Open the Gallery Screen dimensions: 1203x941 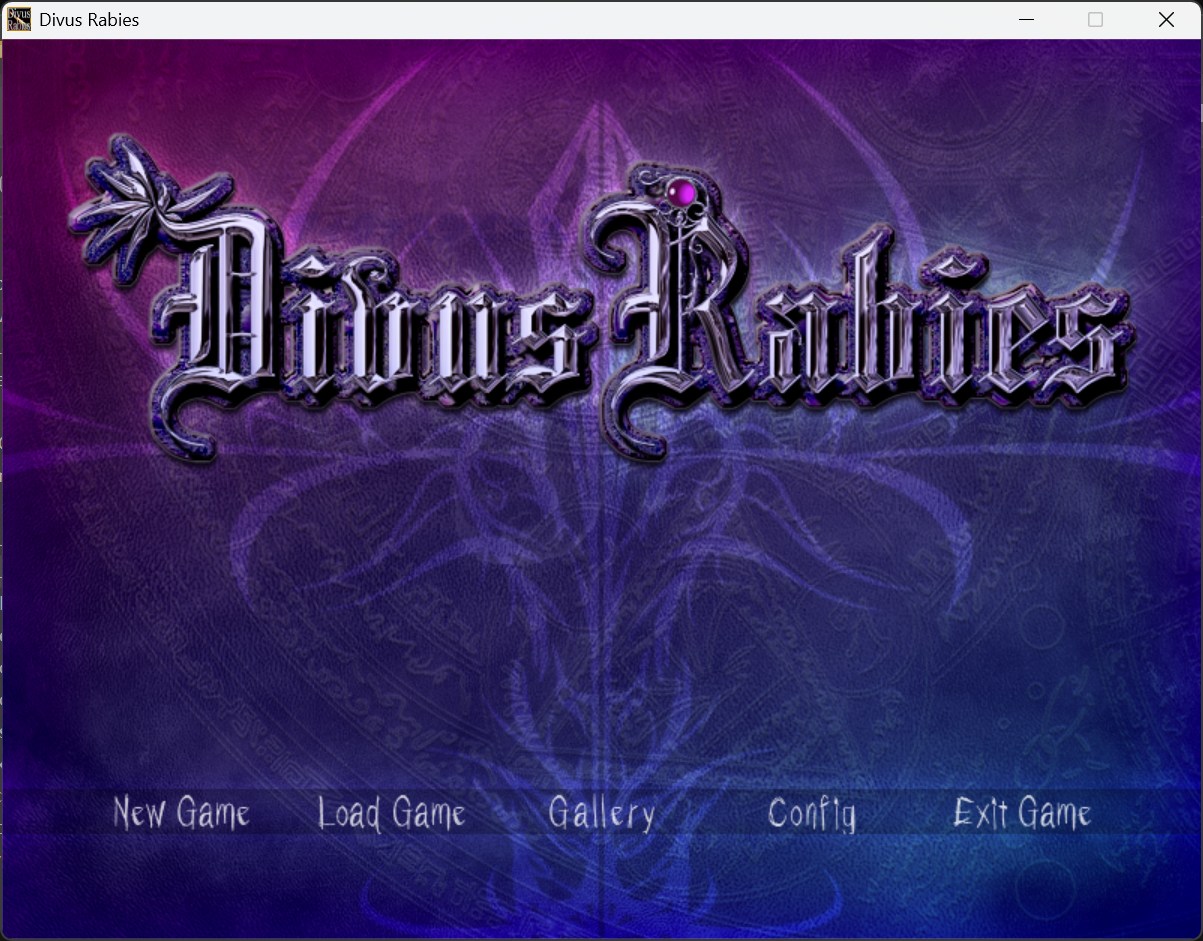601,814
